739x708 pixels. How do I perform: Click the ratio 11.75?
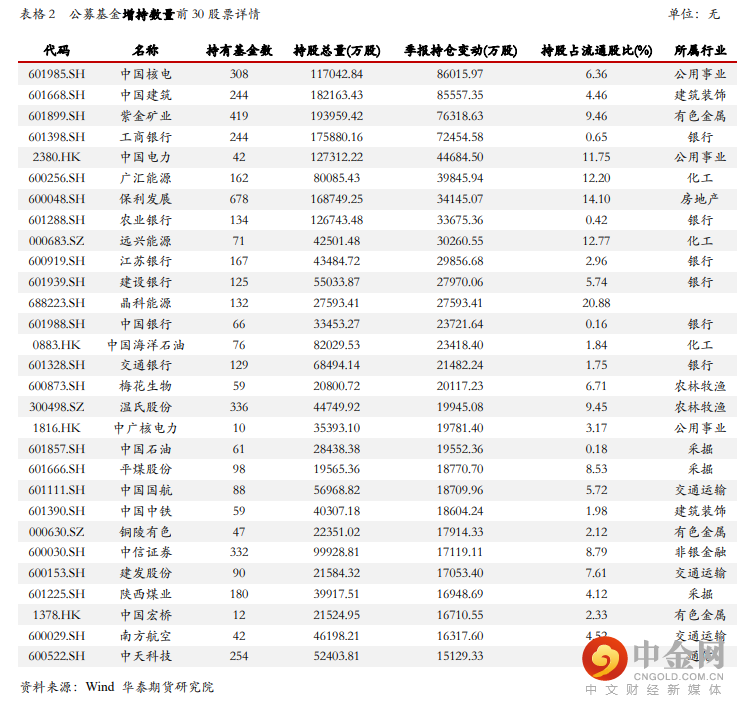click(596, 157)
